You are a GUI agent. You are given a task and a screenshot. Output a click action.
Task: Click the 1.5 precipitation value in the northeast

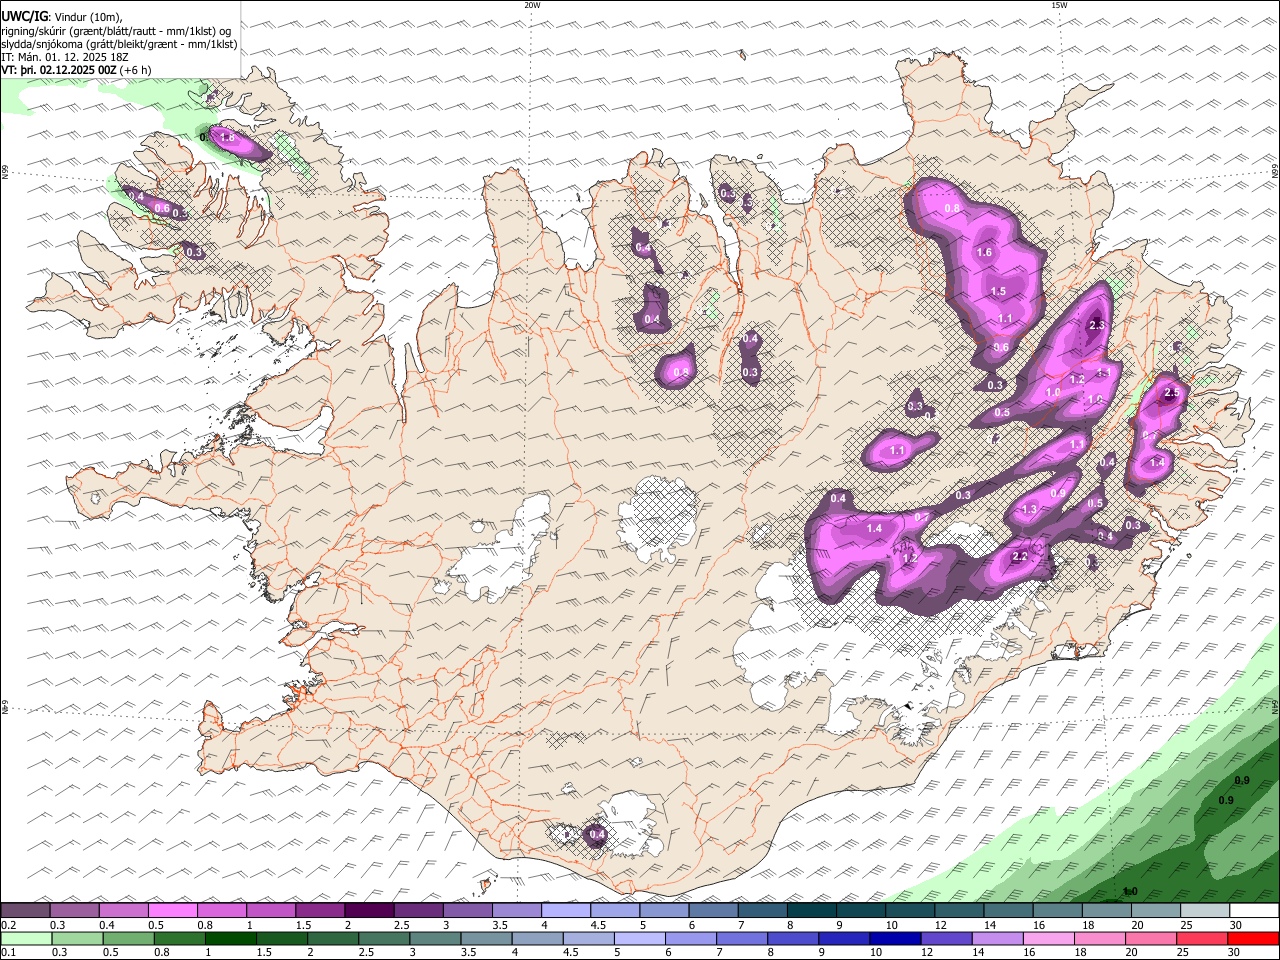tap(998, 292)
